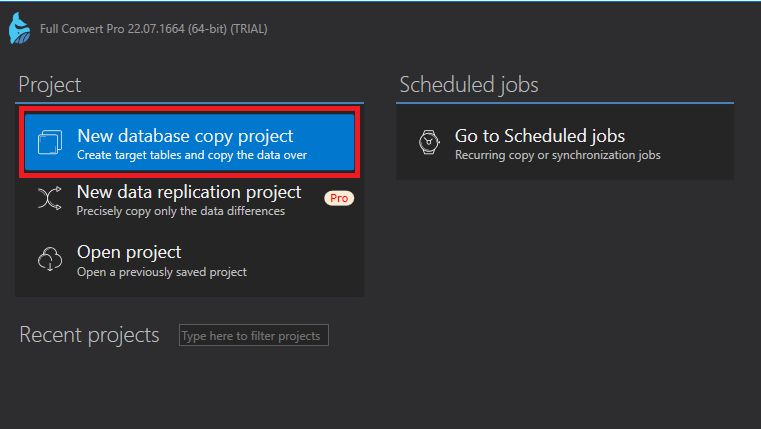Screen dimensions: 761x429
Task: Click the Scheduled jobs section heading
Action: [468, 85]
